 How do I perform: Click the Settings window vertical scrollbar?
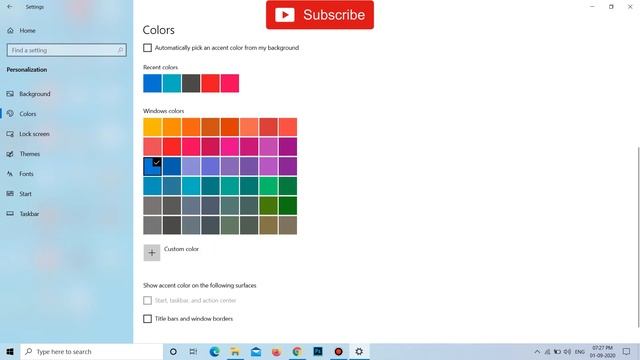coord(638,237)
